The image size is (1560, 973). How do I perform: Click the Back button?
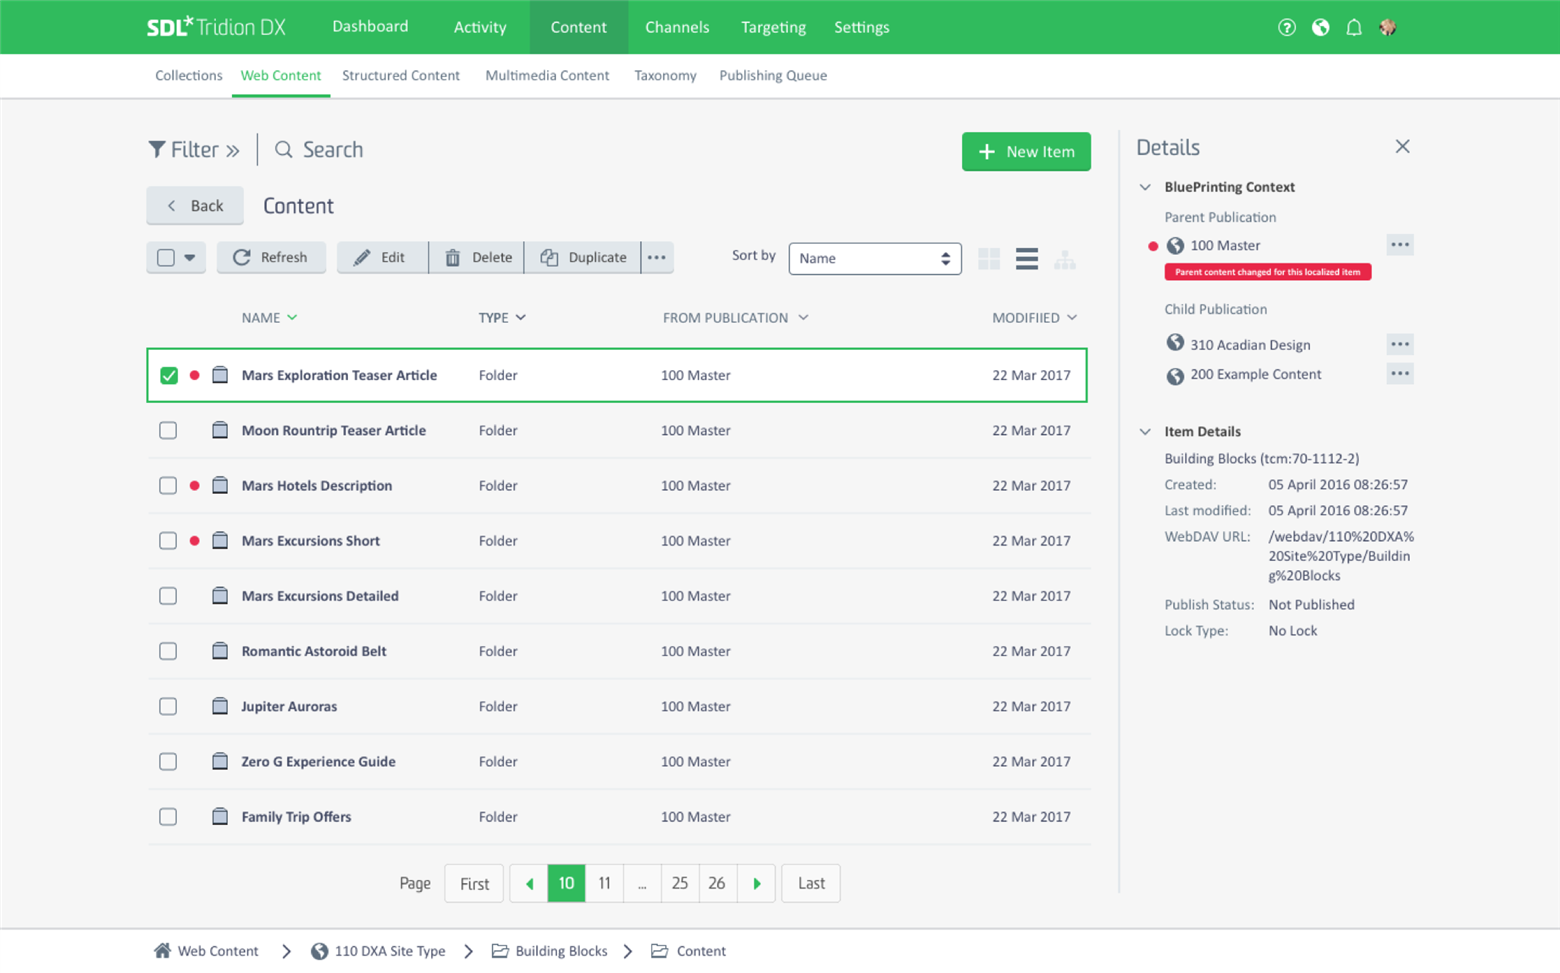pos(195,206)
